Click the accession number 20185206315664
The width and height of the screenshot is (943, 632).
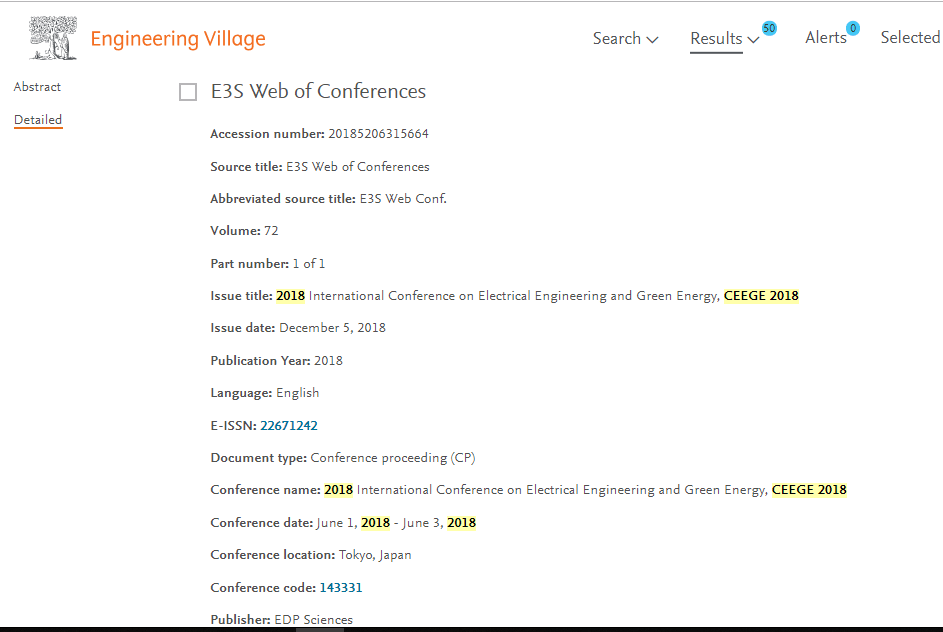(378, 134)
